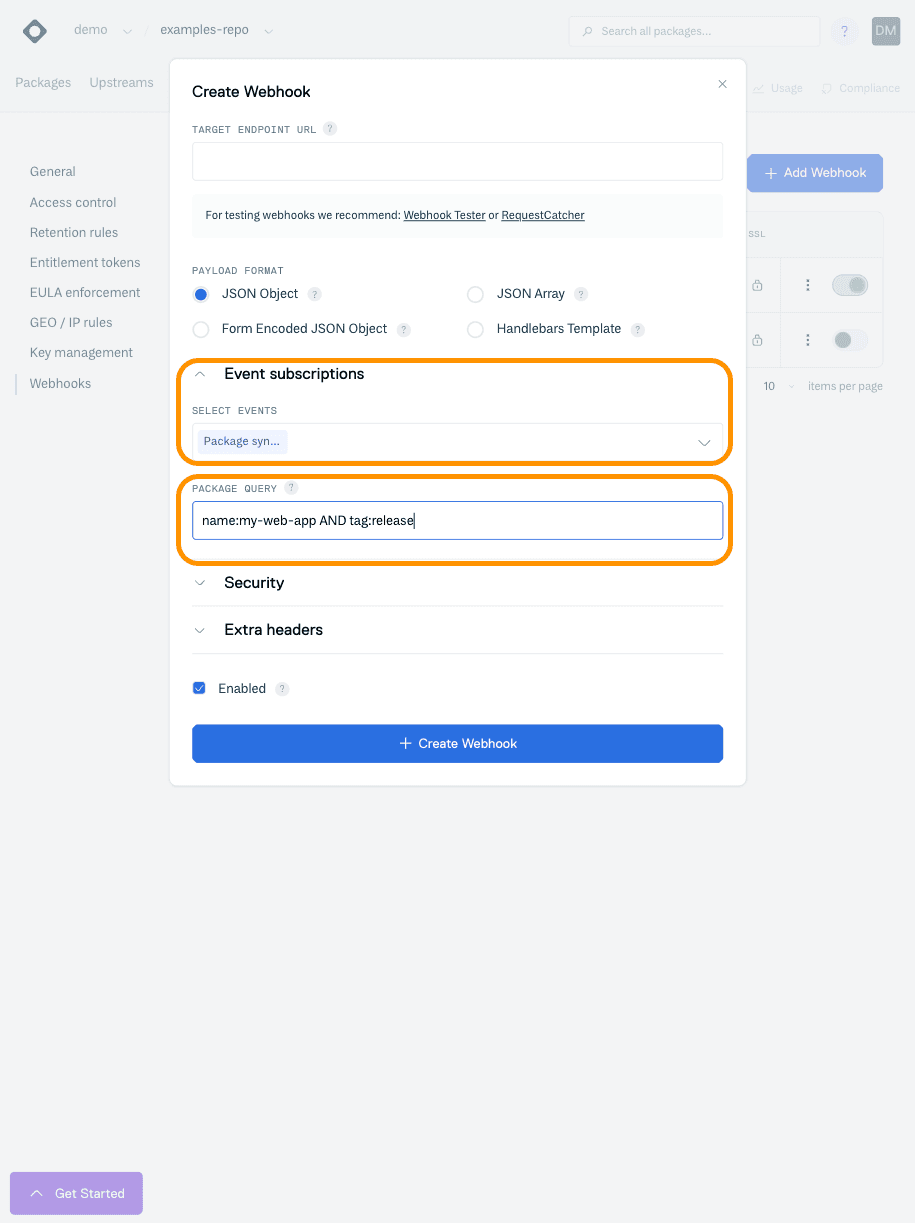Open the kebab menu beside the top SSL toggle
The height and width of the screenshot is (1223, 915).
click(x=807, y=285)
